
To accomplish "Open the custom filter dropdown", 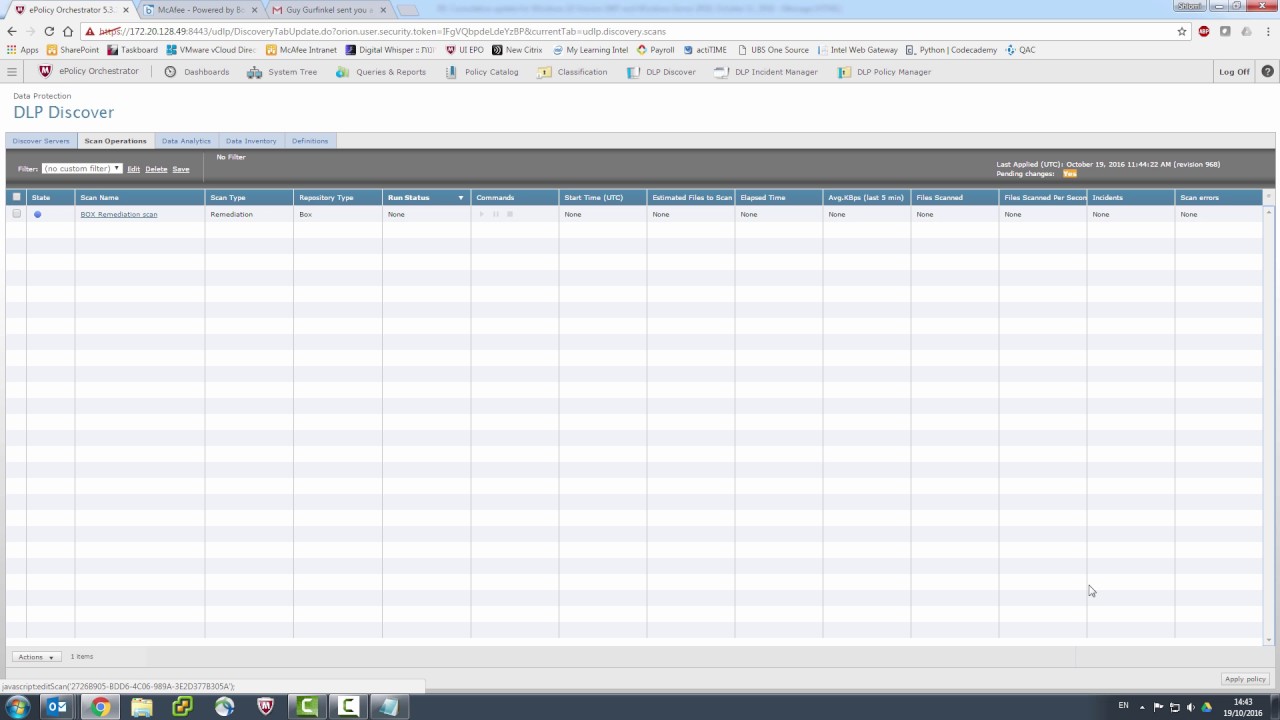I will [82, 169].
